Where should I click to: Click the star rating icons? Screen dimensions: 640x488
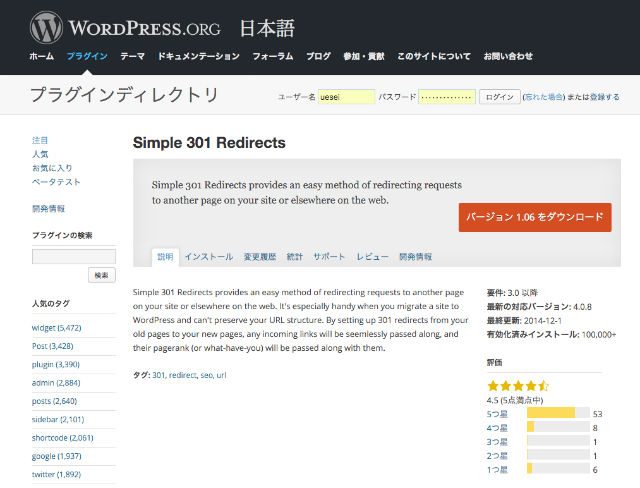[x=518, y=386]
